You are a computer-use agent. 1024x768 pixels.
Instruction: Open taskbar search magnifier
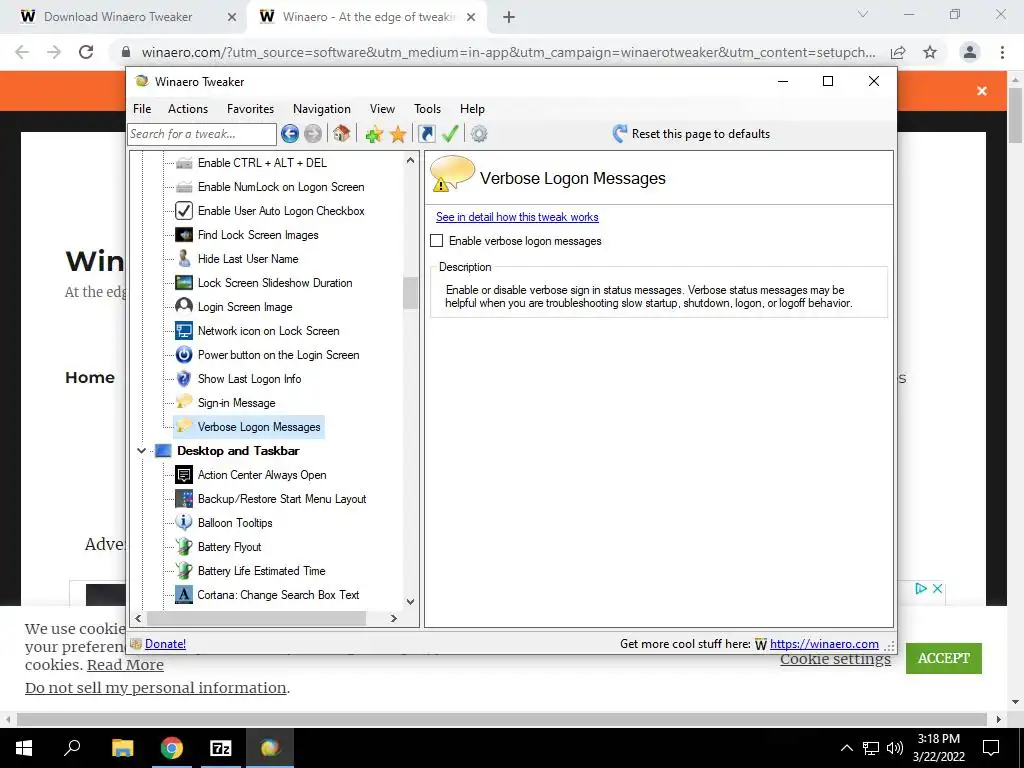point(72,748)
